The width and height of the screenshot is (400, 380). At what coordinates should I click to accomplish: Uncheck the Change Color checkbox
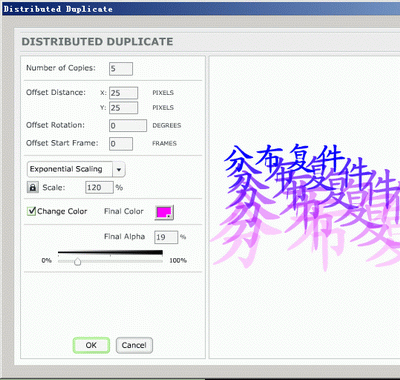pyautogui.click(x=32, y=211)
